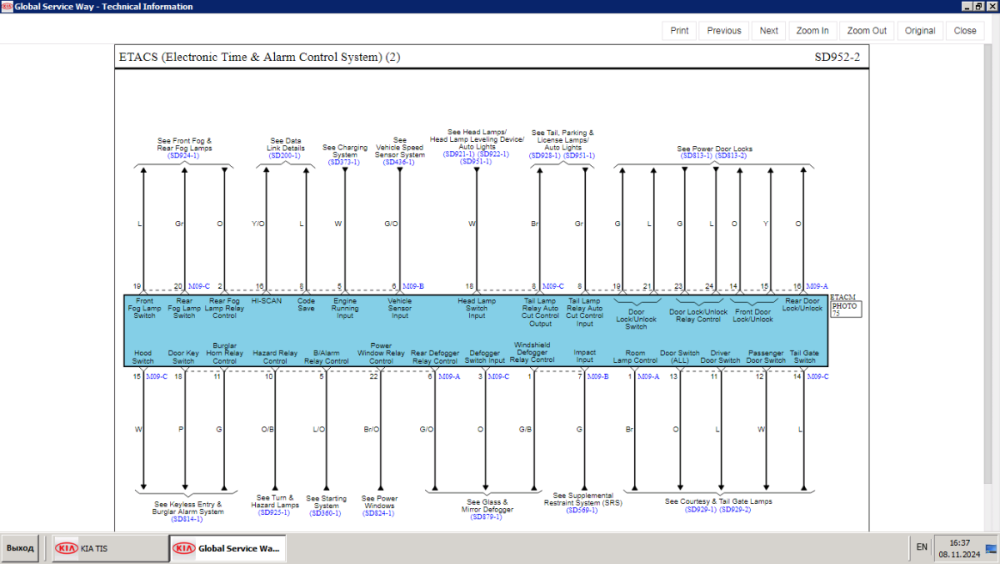Click M09-A connector beside Rear Defogger Relay pin 6
The image size is (1000, 564).
point(449,376)
